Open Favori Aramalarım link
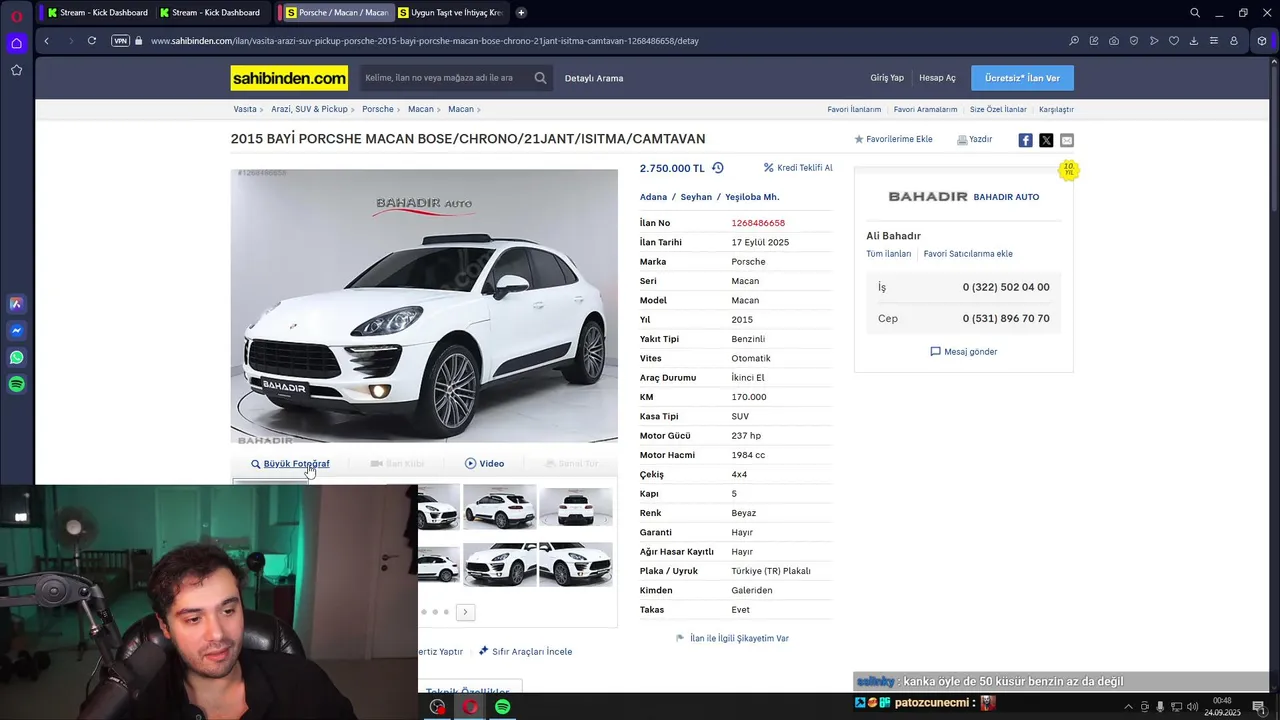 [925, 110]
